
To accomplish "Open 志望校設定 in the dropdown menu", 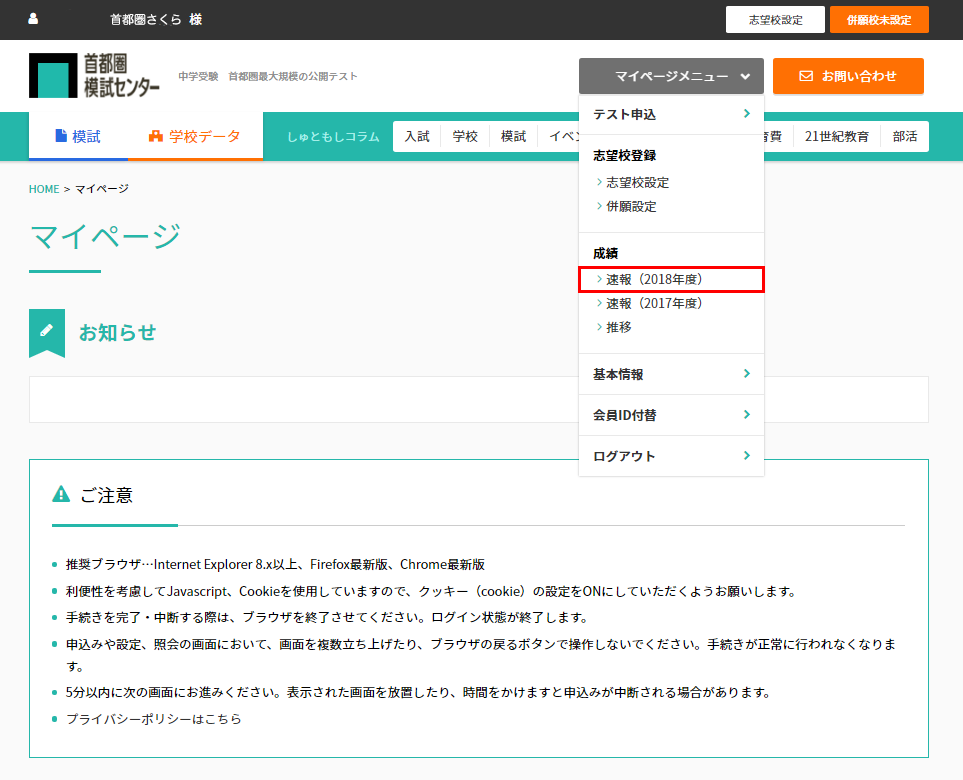I will (637, 183).
